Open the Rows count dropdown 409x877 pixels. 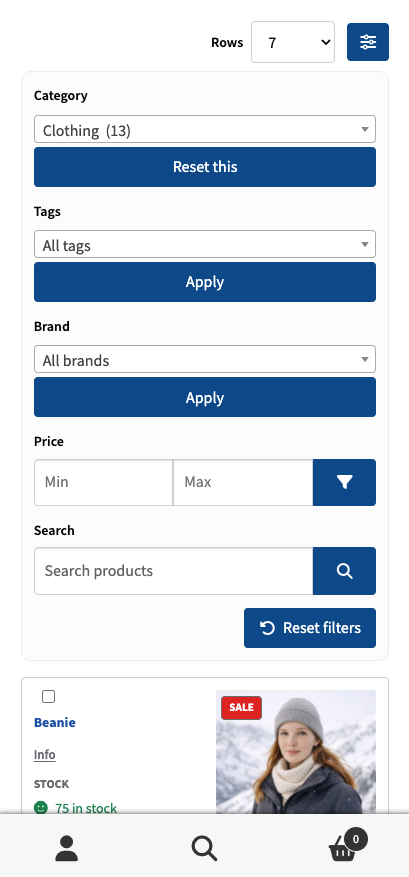coord(293,42)
